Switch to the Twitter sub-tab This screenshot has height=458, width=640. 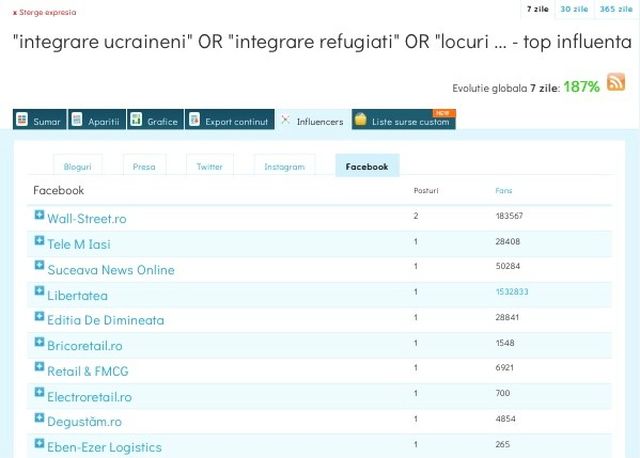[209, 166]
